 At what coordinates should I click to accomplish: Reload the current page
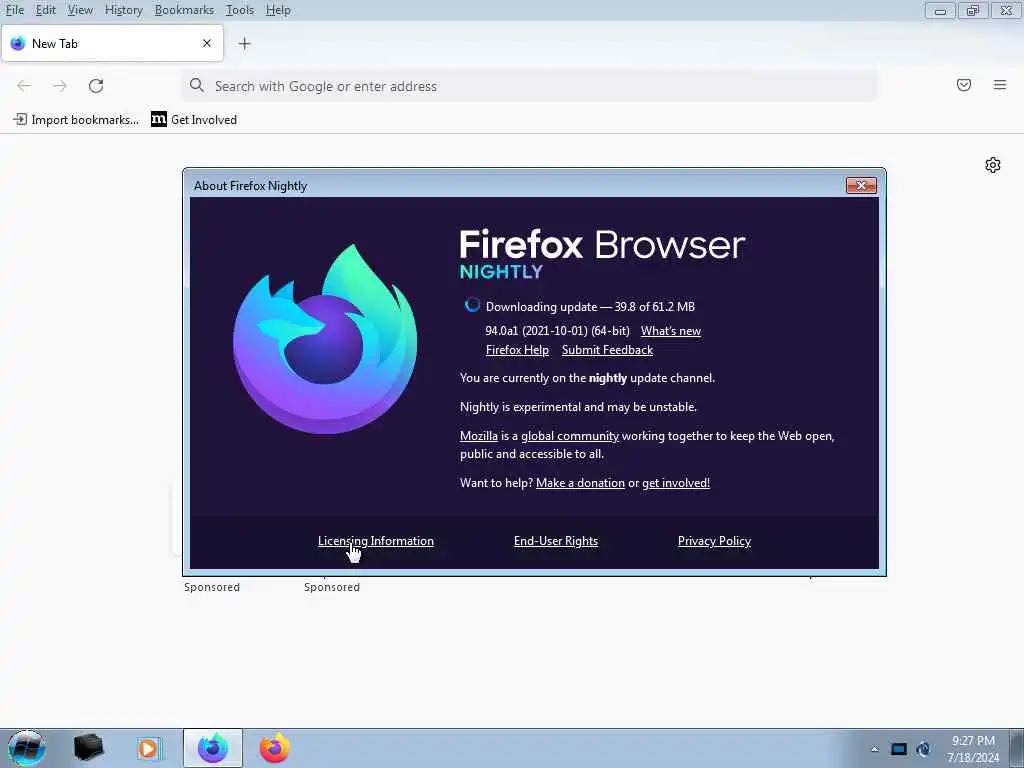96,86
